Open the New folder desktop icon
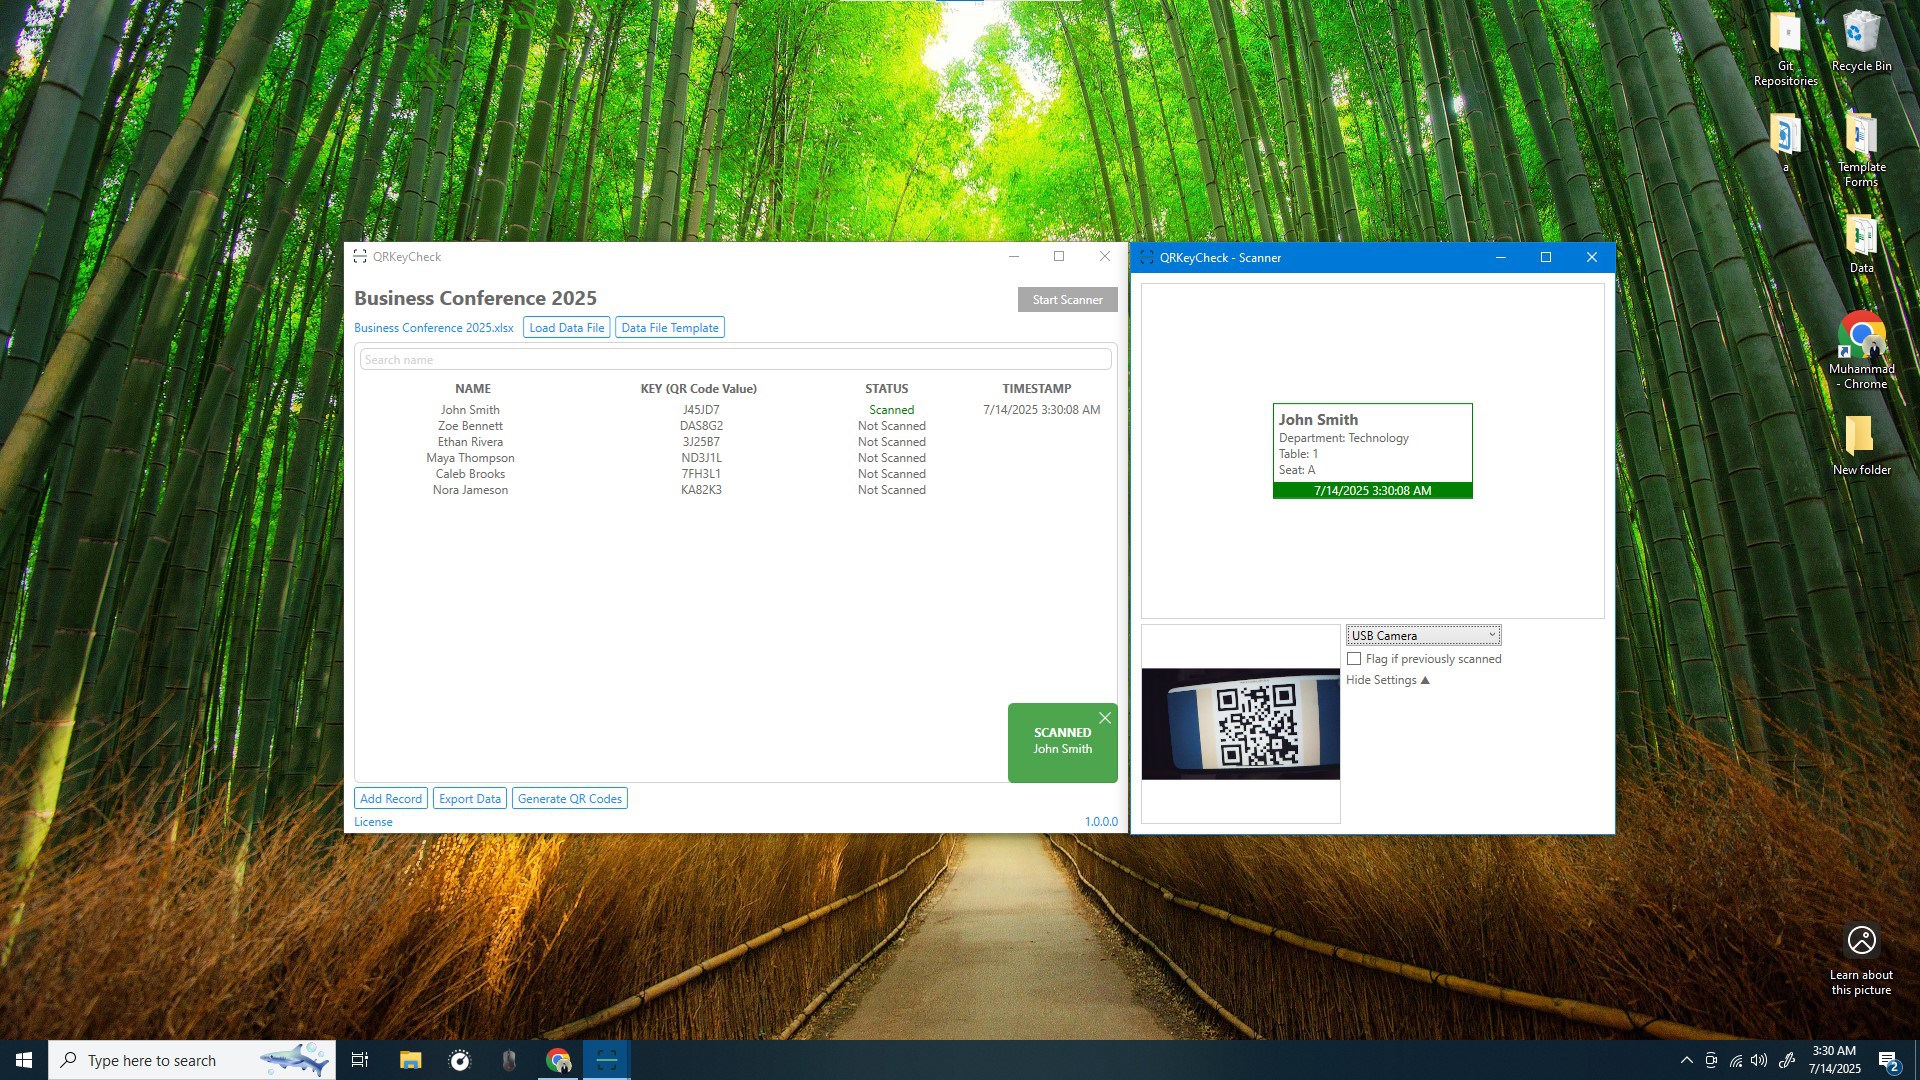 1860,438
